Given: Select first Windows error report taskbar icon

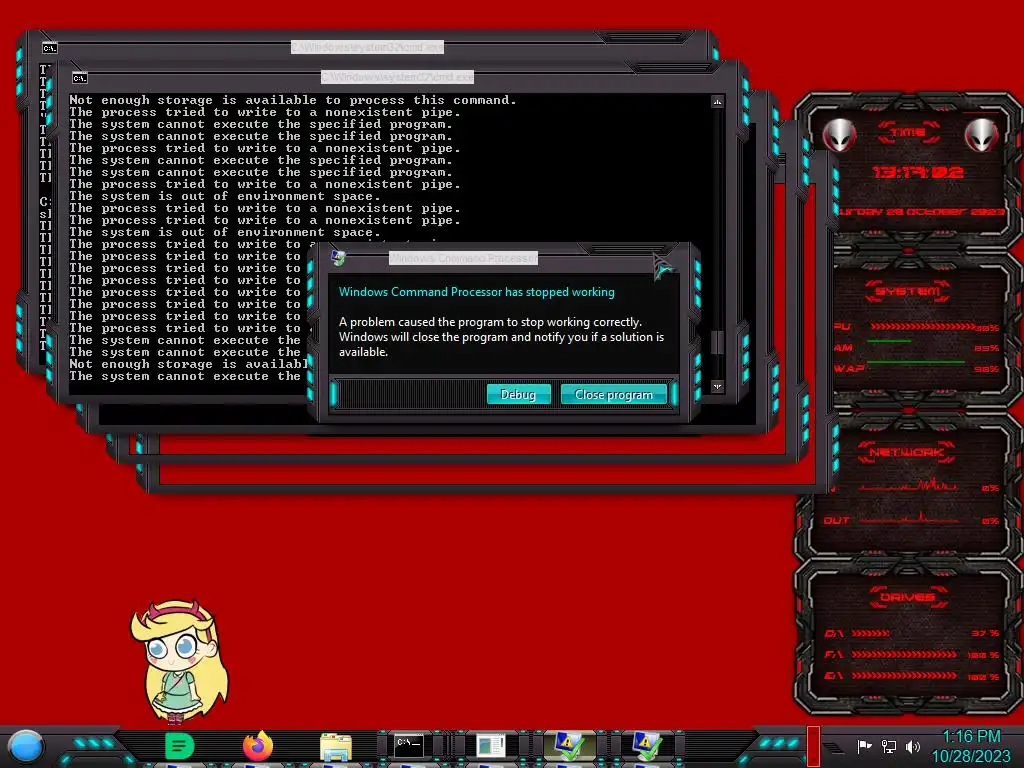Looking at the screenshot, I should click(569, 746).
